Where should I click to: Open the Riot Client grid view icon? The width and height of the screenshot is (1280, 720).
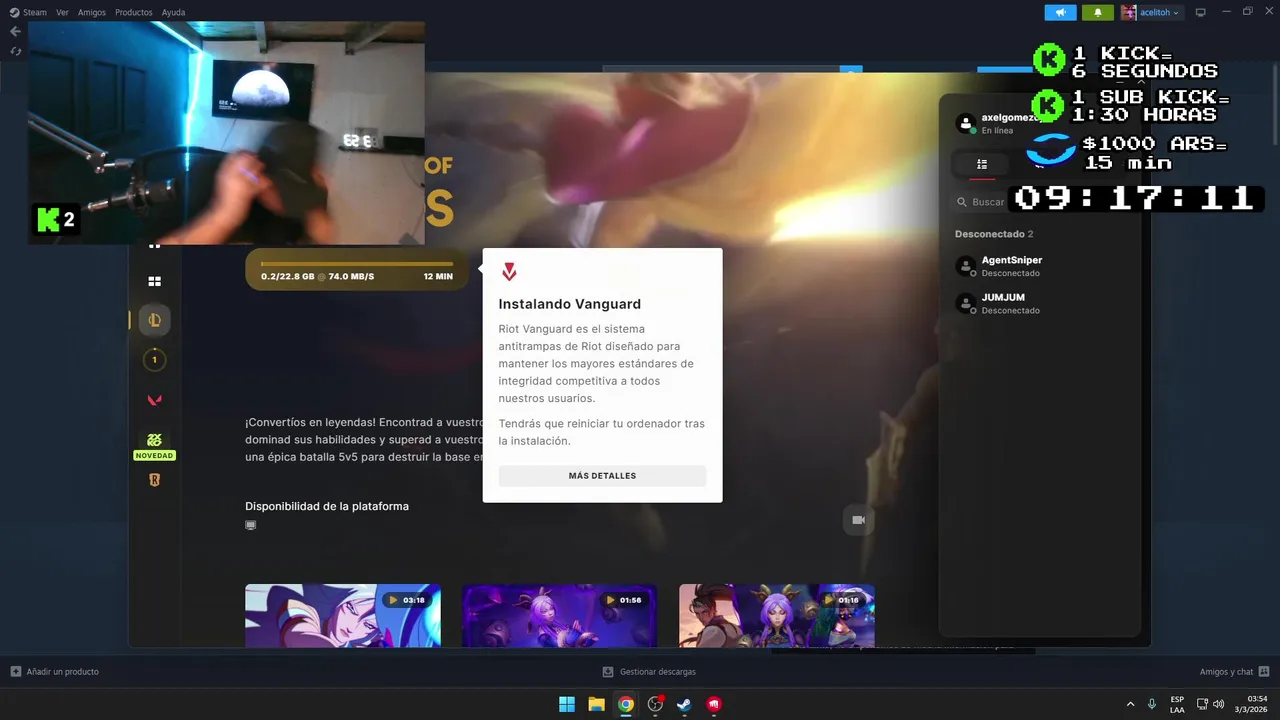(154, 282)
